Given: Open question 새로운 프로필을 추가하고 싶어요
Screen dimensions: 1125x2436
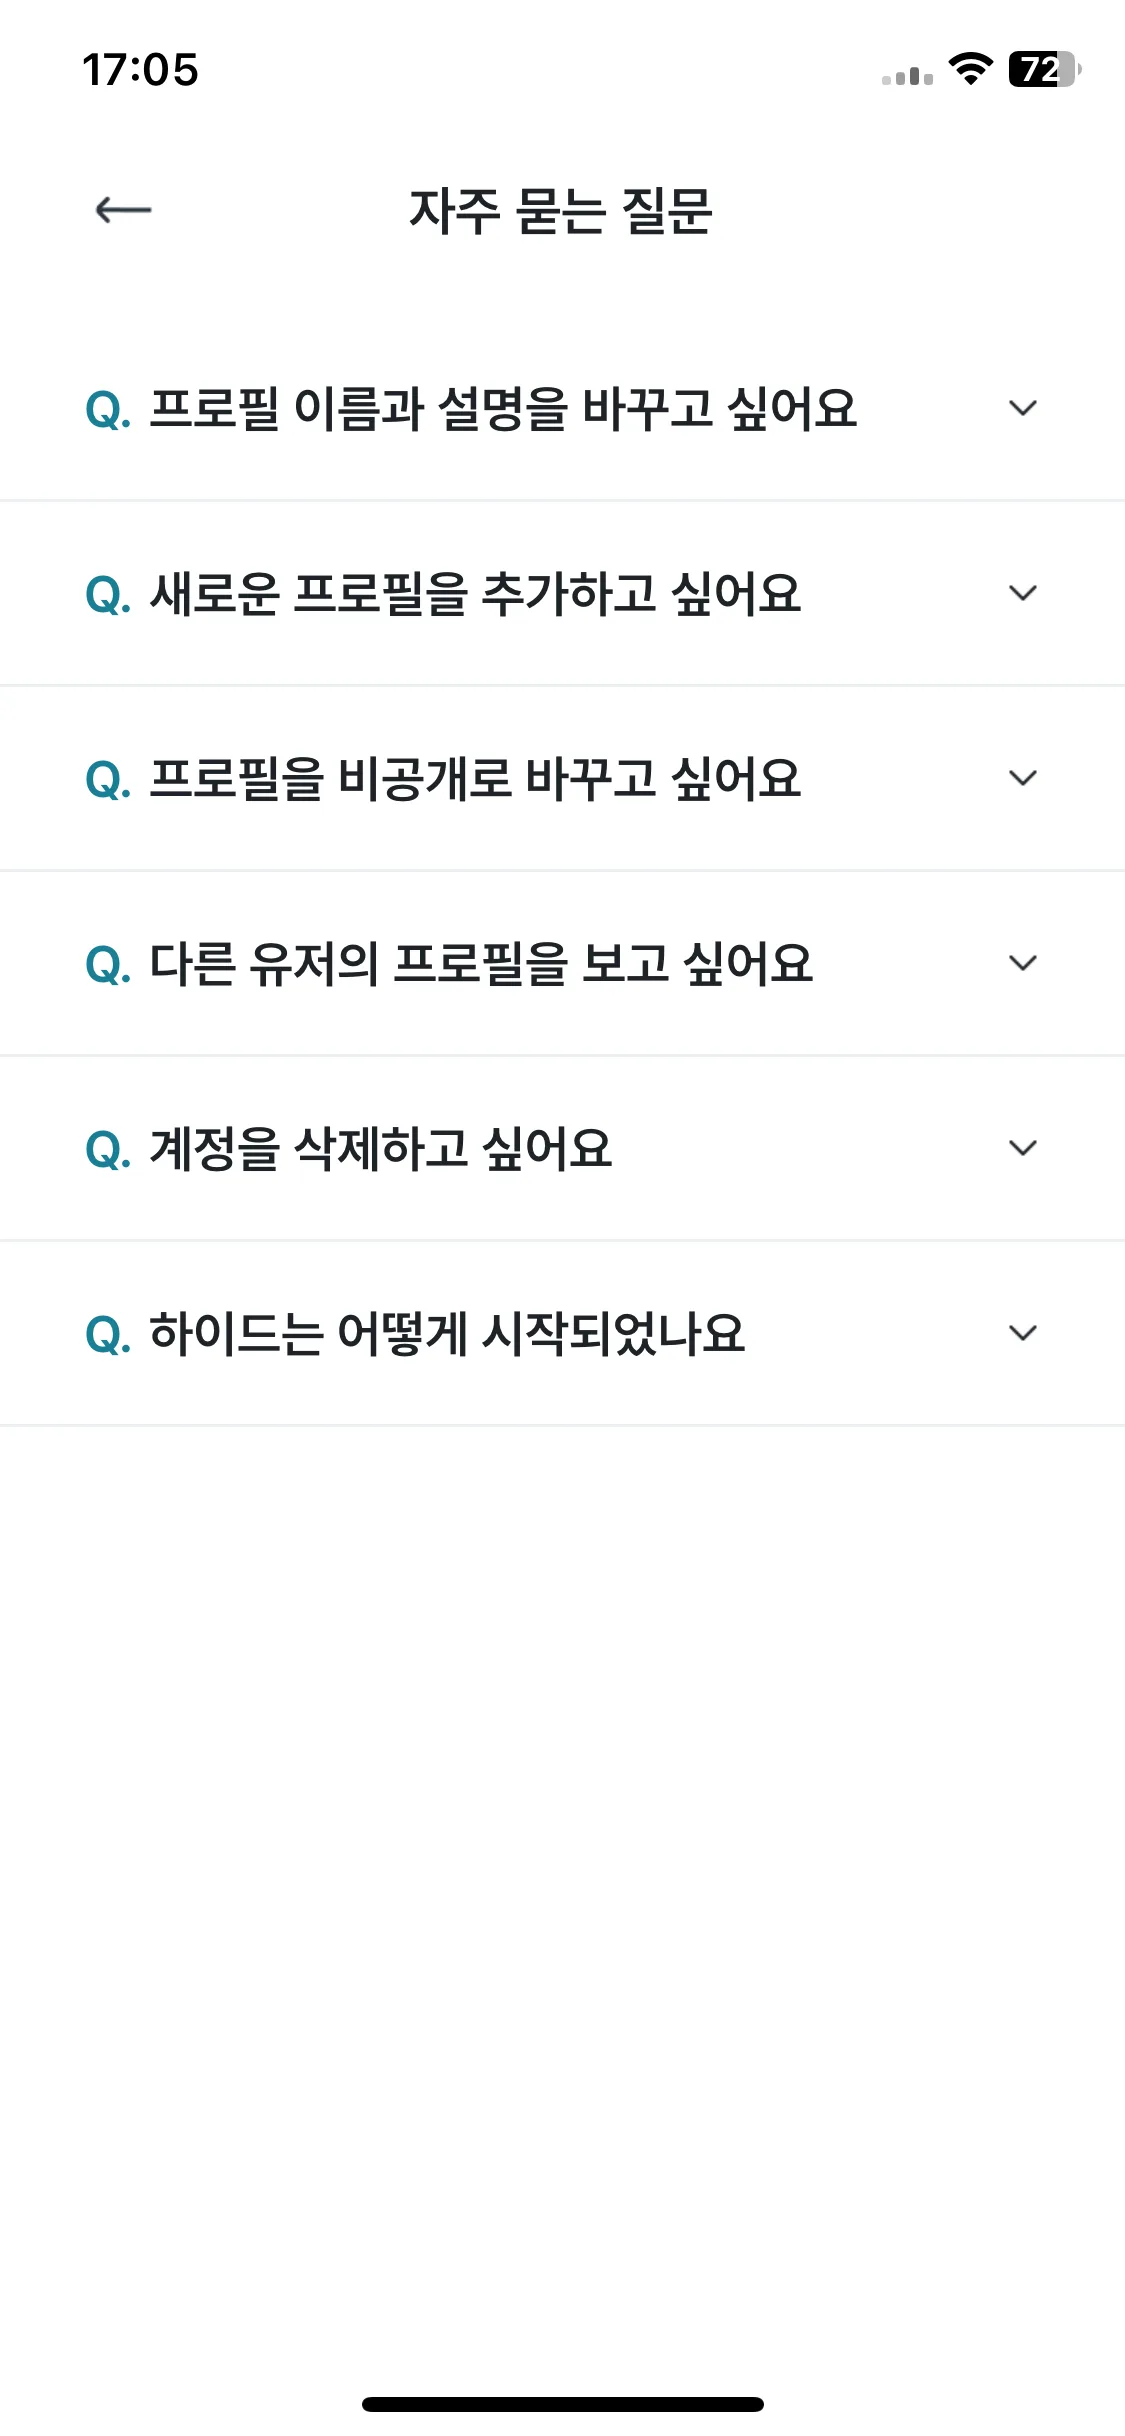Looking at the screenshot, I should coord(562,593).
